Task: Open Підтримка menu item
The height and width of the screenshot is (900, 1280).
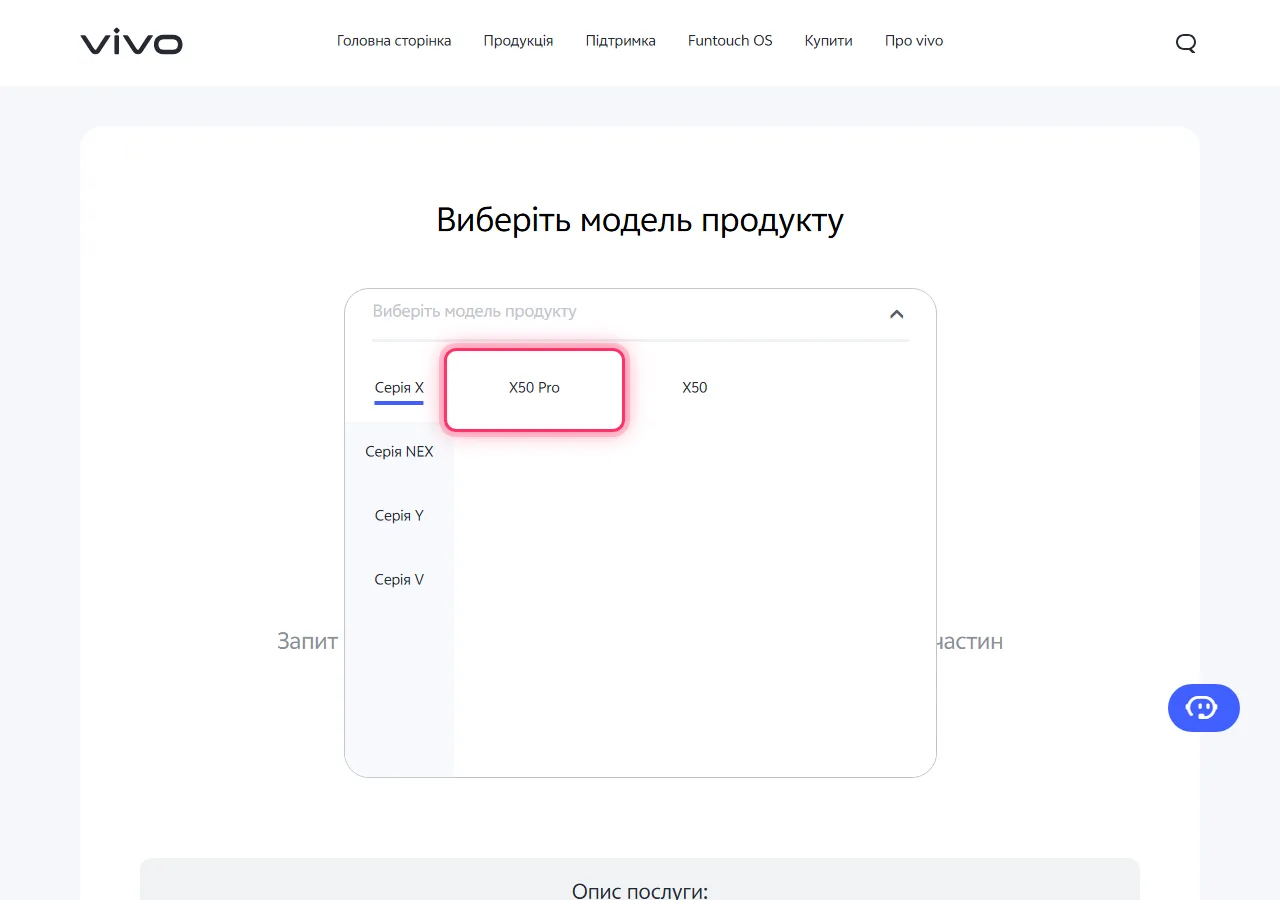Action: pos(621,41)
